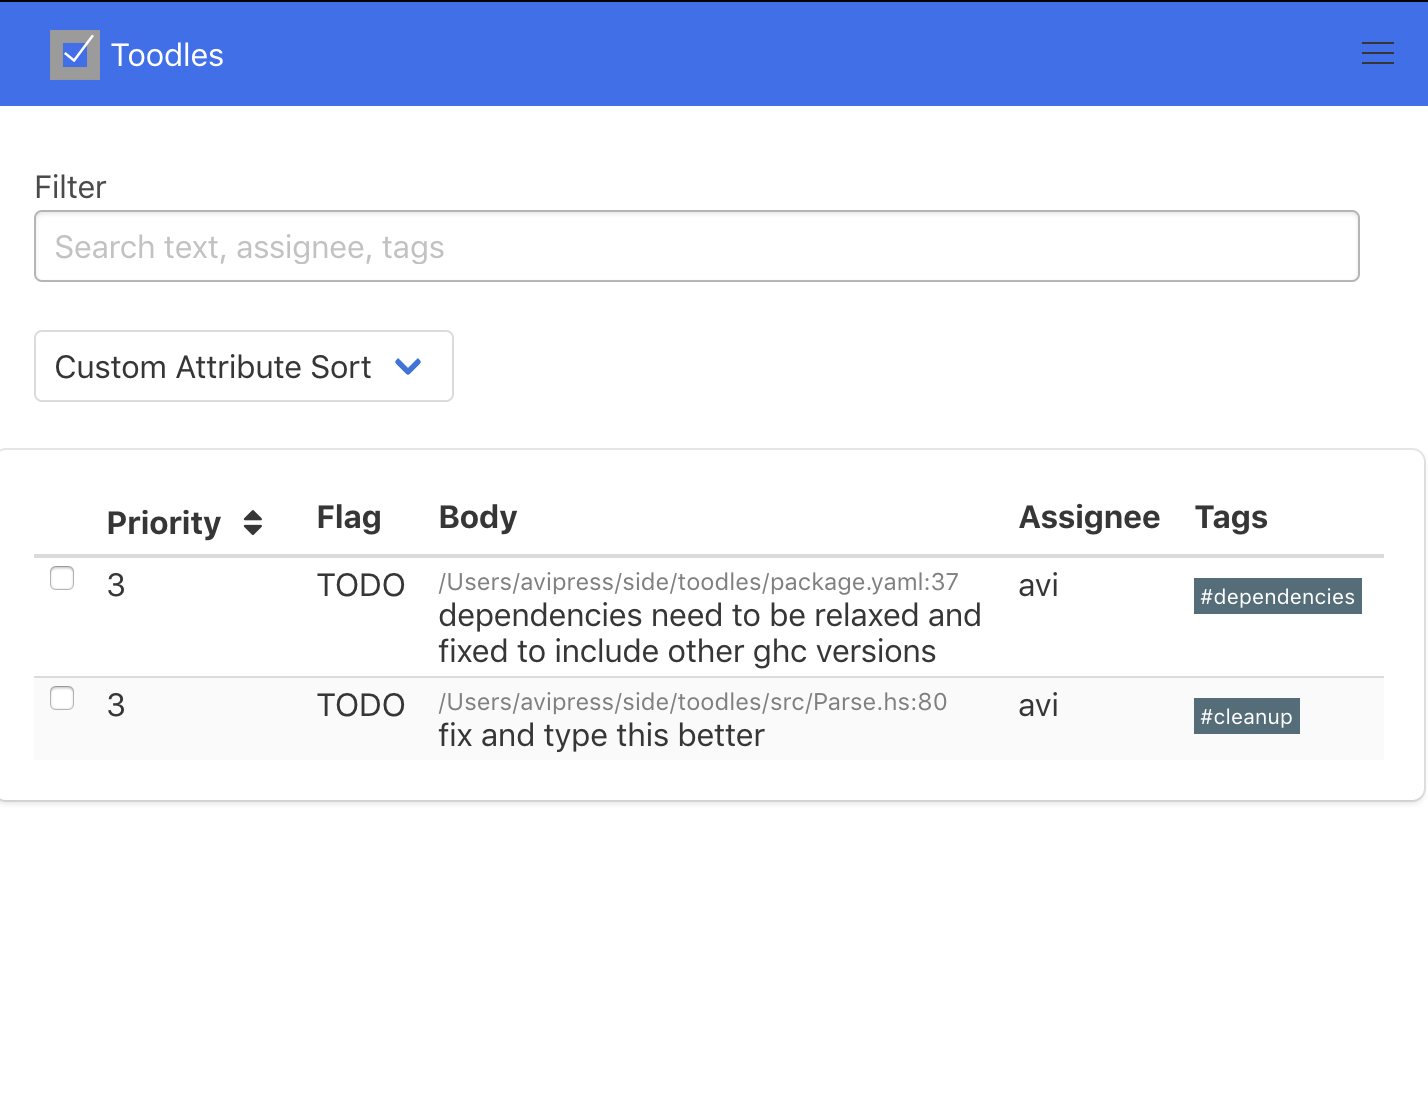This screenshot has width=1428, height=1100.
Task: Open the Custom Attribute Sort dropdown
Action: 243,367
